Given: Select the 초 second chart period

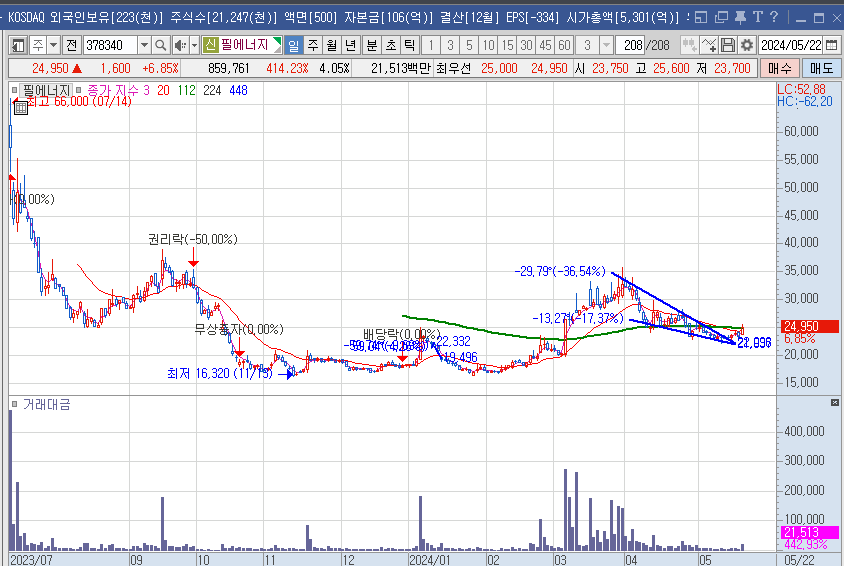Looking at the screenshot, I should pyautogui.click(x=391, y=45).
